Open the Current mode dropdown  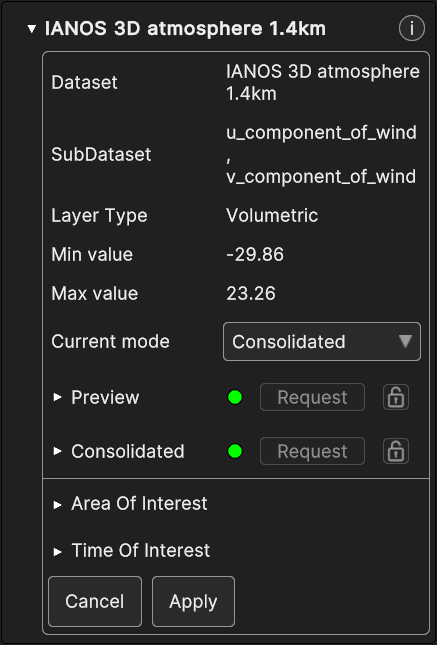(x=322, y=342)
